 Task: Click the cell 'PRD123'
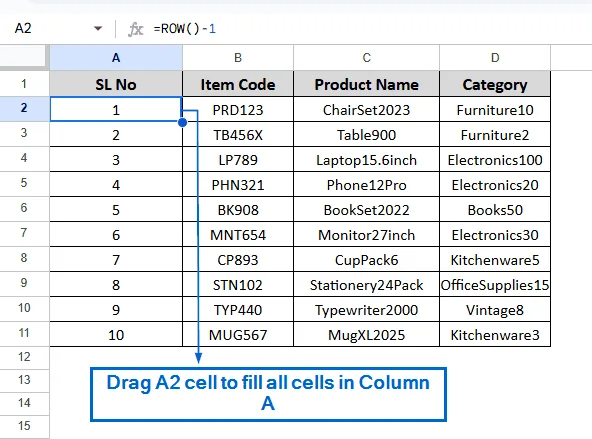pos(238,109)
